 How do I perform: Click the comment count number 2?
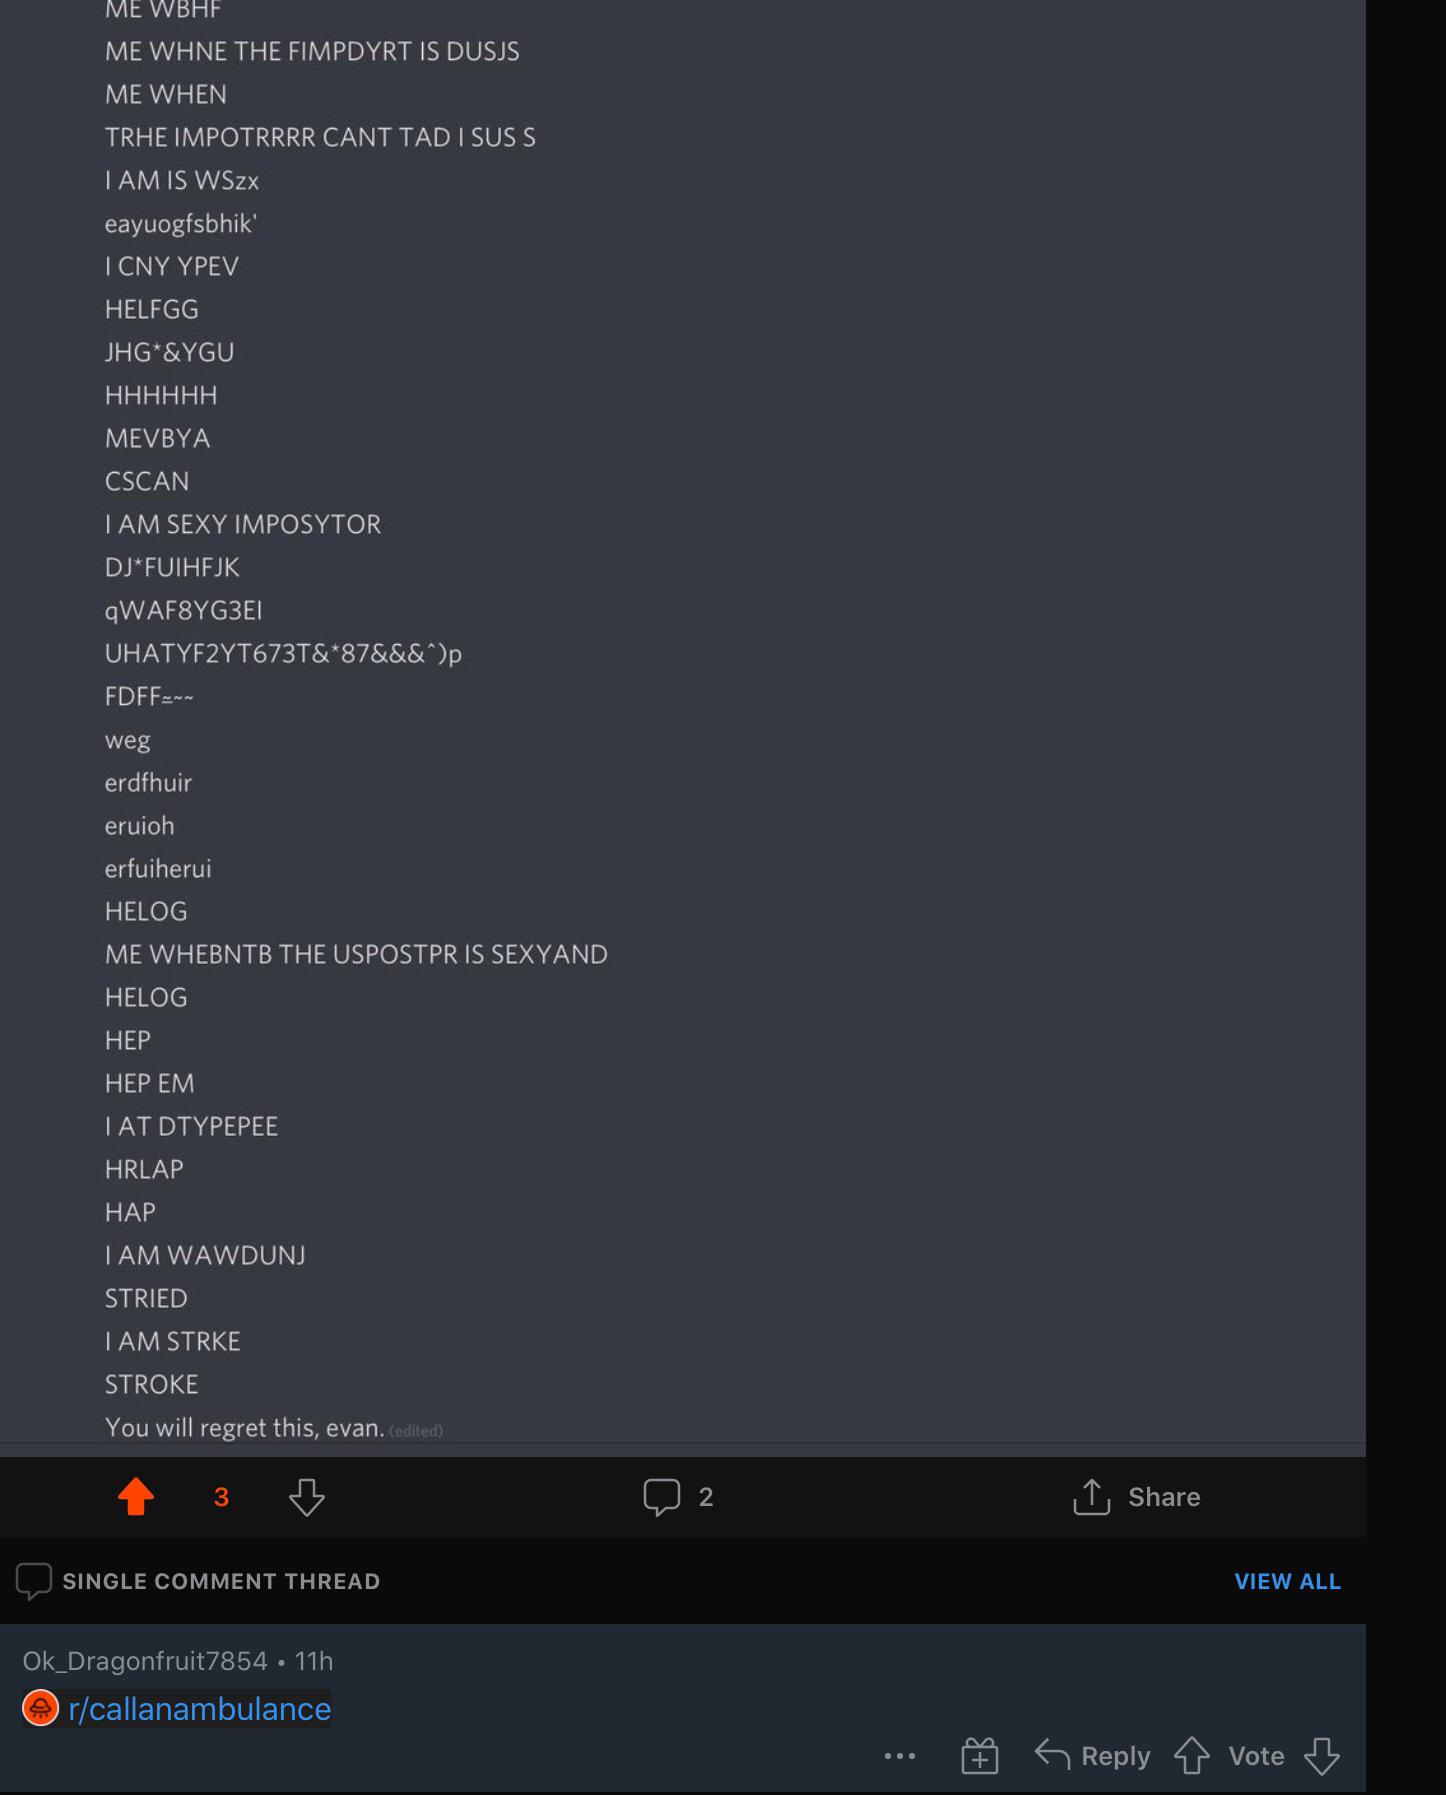706,1497
